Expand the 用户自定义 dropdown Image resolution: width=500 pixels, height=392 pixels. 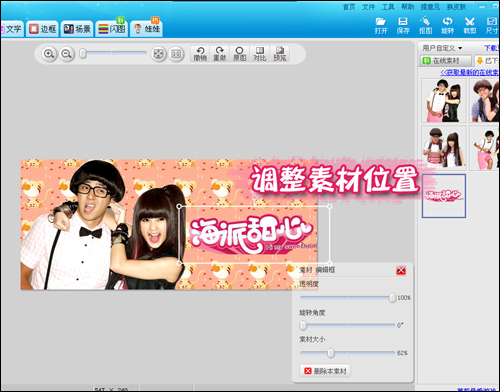442,48
